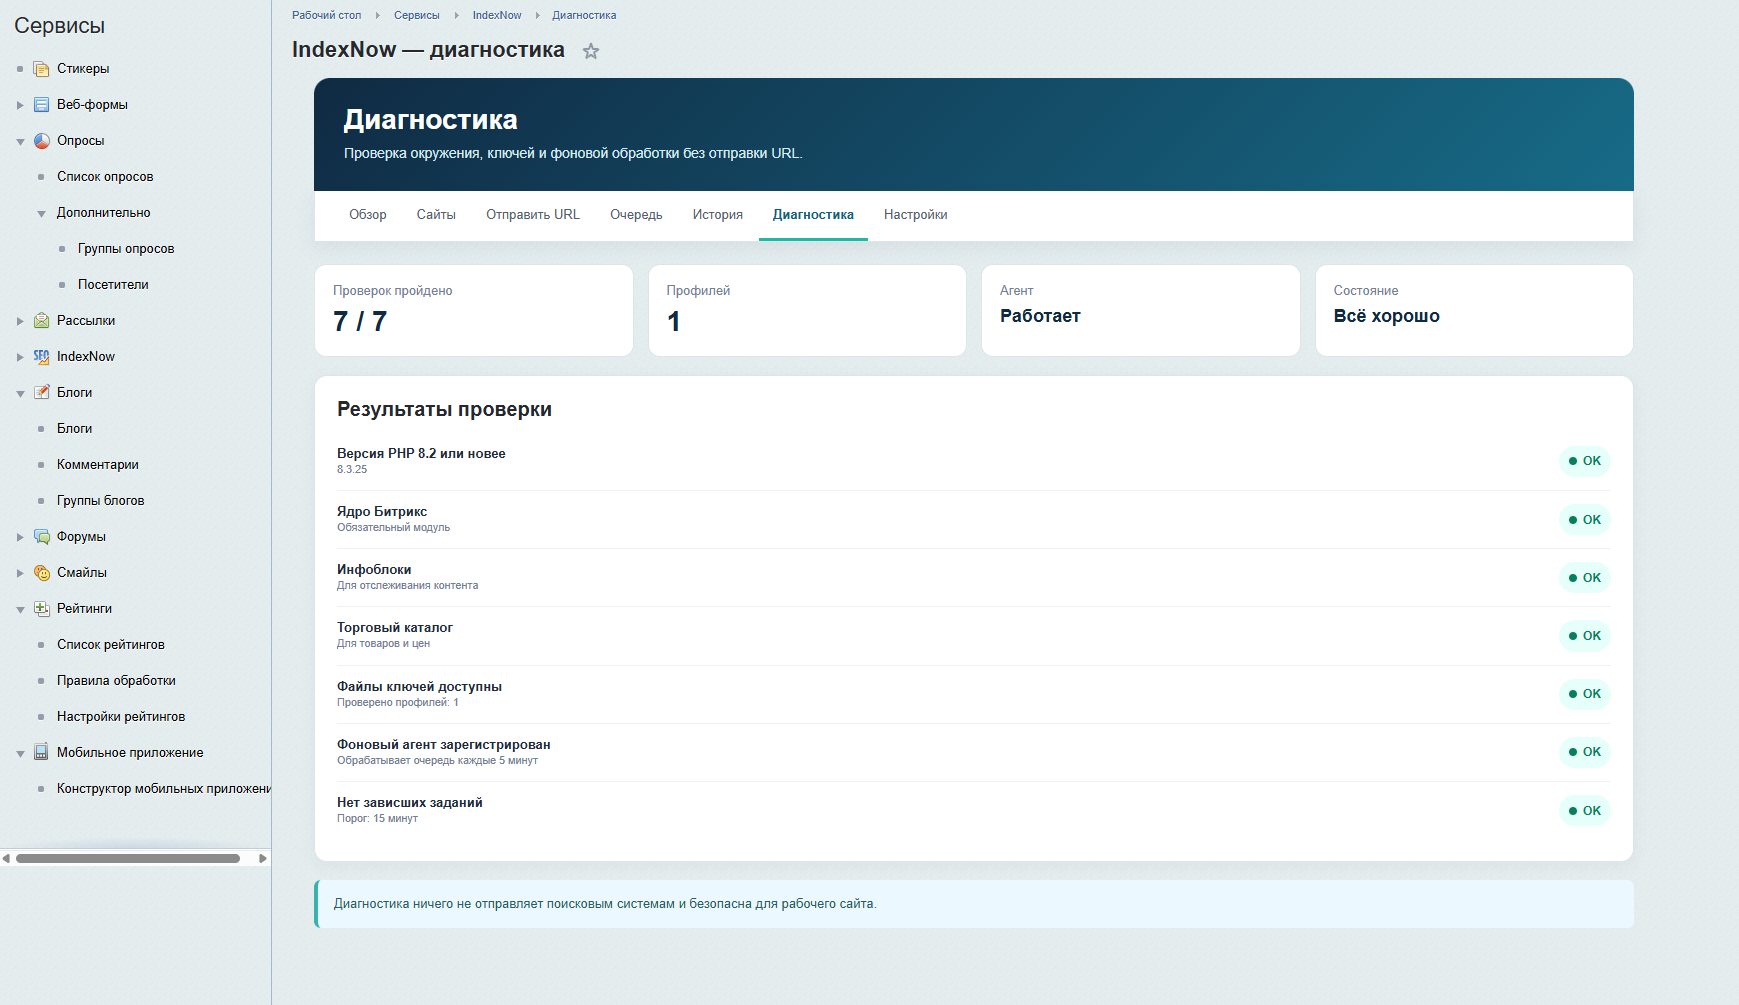1739x1005 pixels.
Task: Collapse the Опросы tree node
Action: (x=20, y=142)
